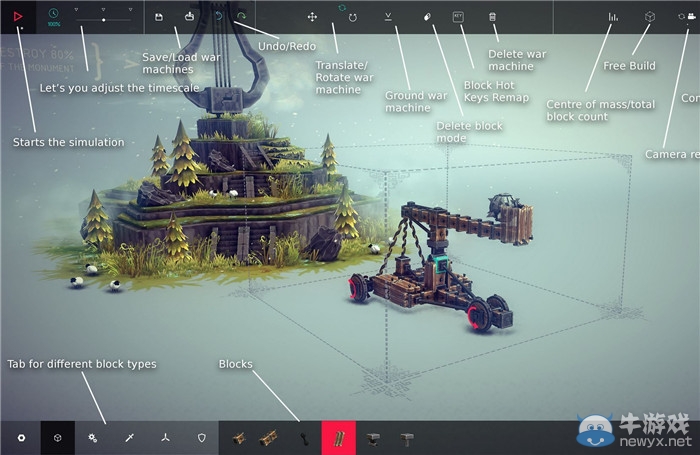Select the Rotate war machine tool
Screen dimensions: 700x455
click(x=353, y=18)
